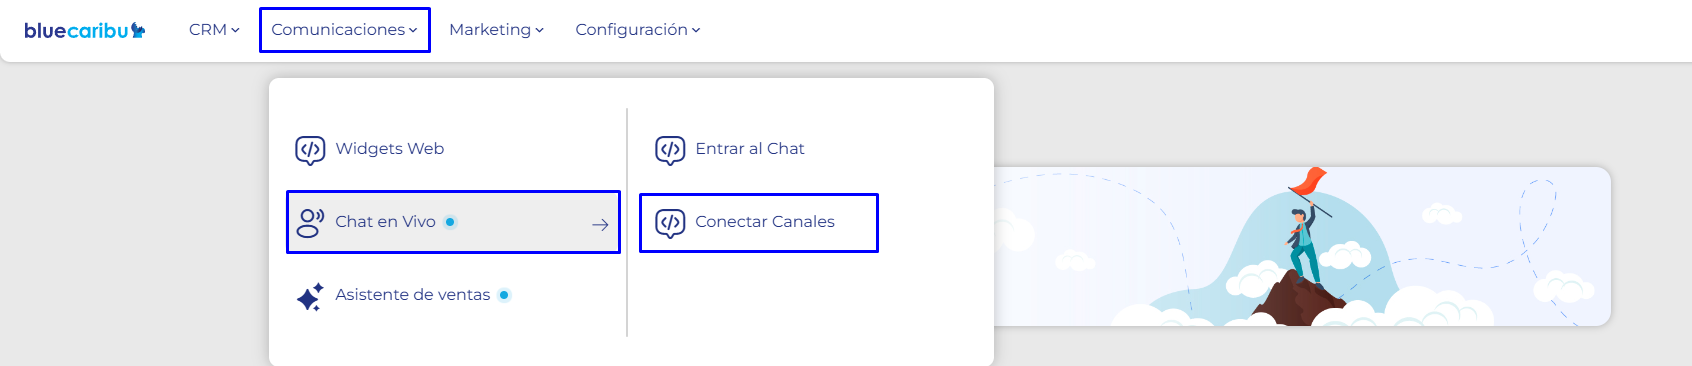This screenshot has width=1692, height=366.
Task: Go to Conectar Canales
Action: pos(759,223)
